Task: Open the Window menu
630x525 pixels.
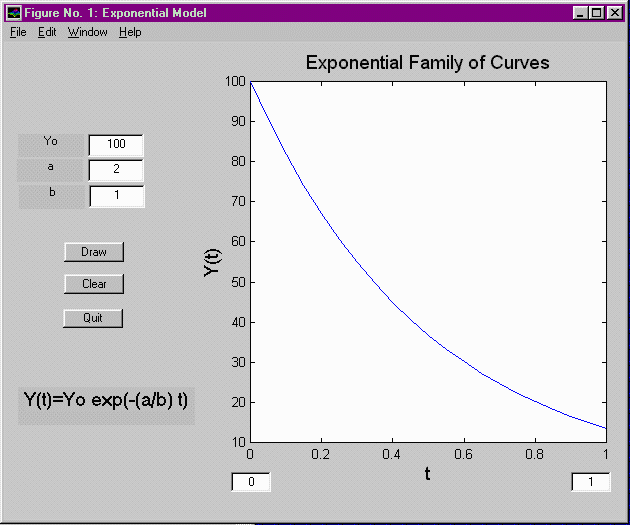Action: click(x=87, y=32)
